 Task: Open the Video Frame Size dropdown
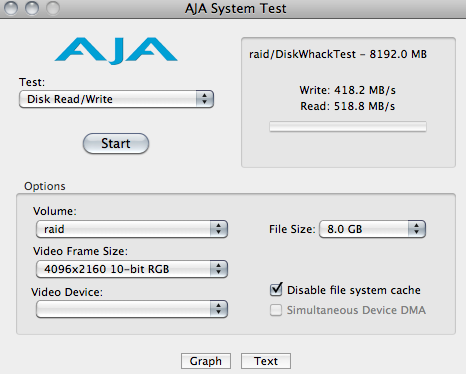click(x=132, y=269)
